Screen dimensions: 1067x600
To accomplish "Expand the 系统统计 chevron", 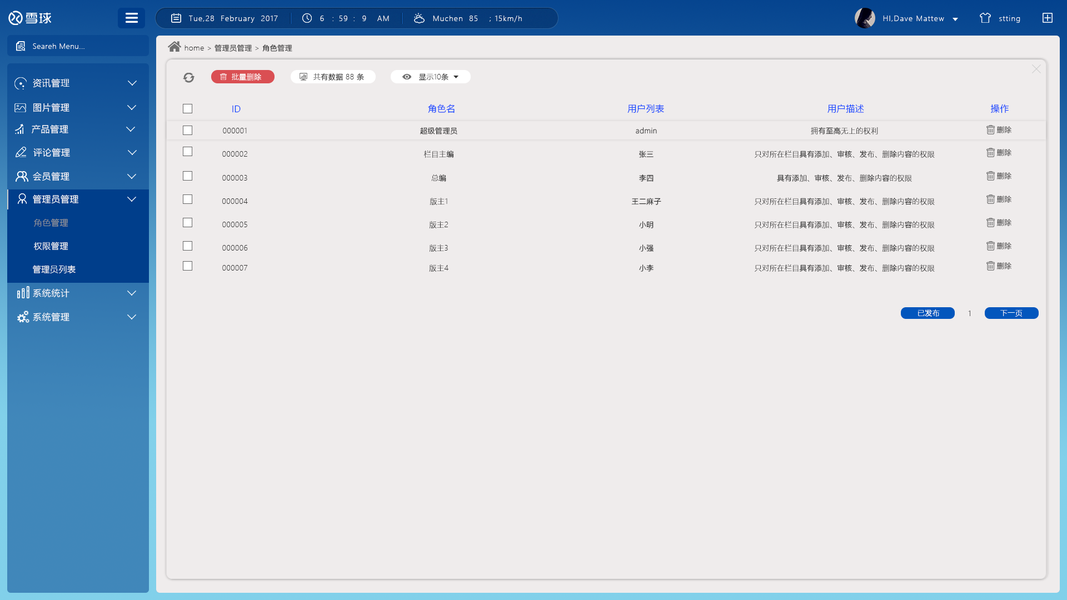I will [132, 293].
